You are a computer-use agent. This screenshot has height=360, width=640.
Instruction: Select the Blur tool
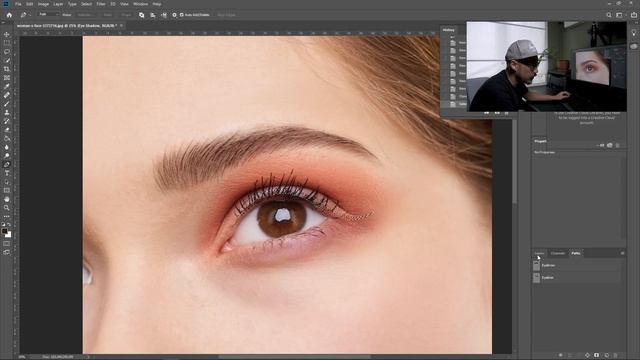tap(7, 147)
